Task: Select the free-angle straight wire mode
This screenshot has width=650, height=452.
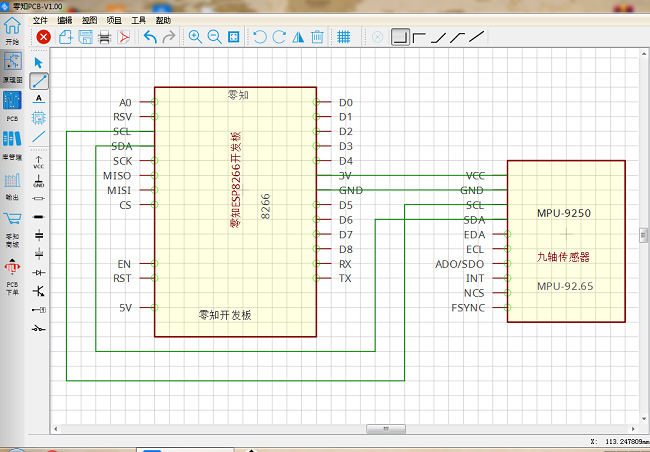Action: (477, 37)
